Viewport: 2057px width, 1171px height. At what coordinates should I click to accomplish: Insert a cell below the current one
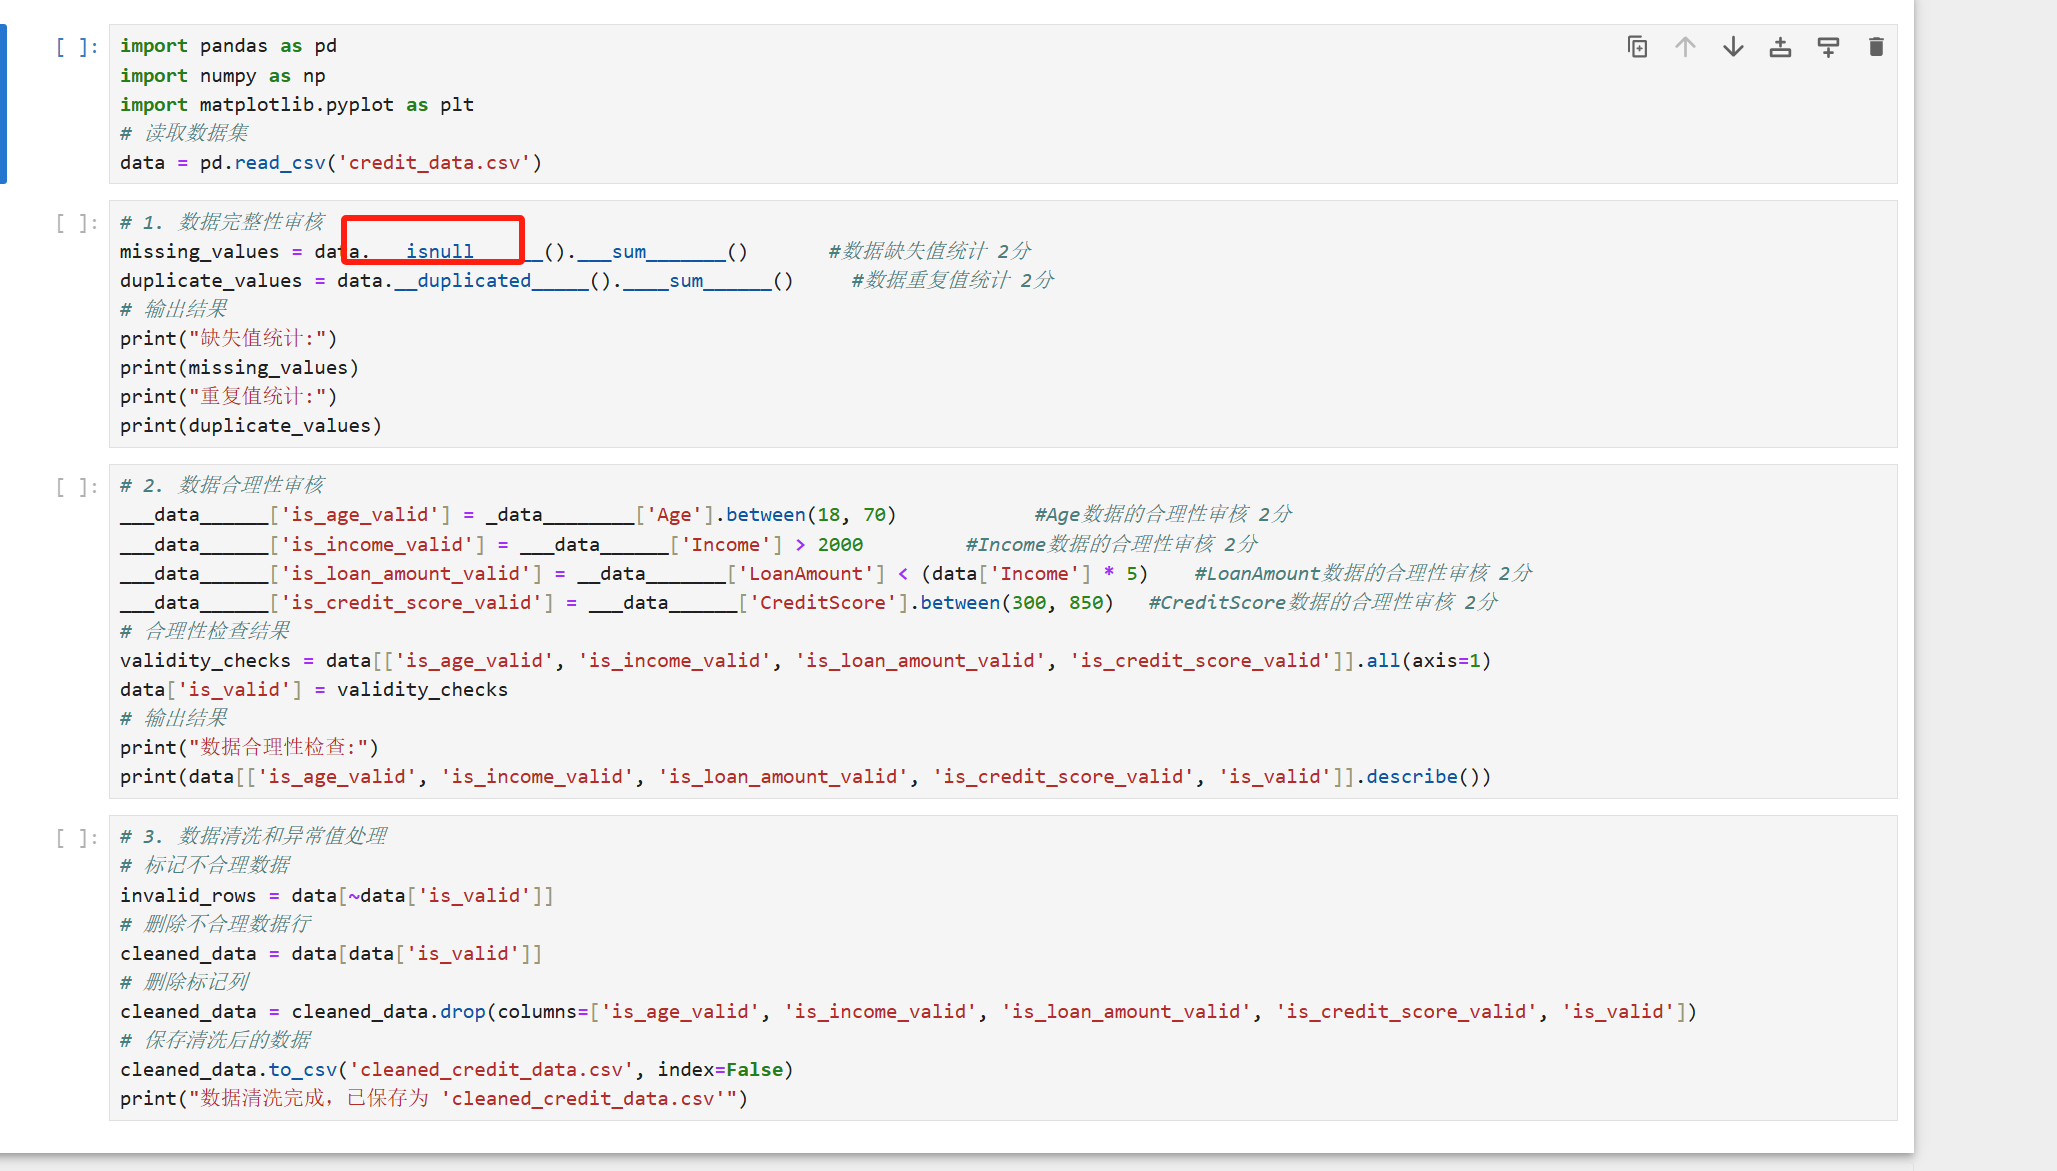1828,47
